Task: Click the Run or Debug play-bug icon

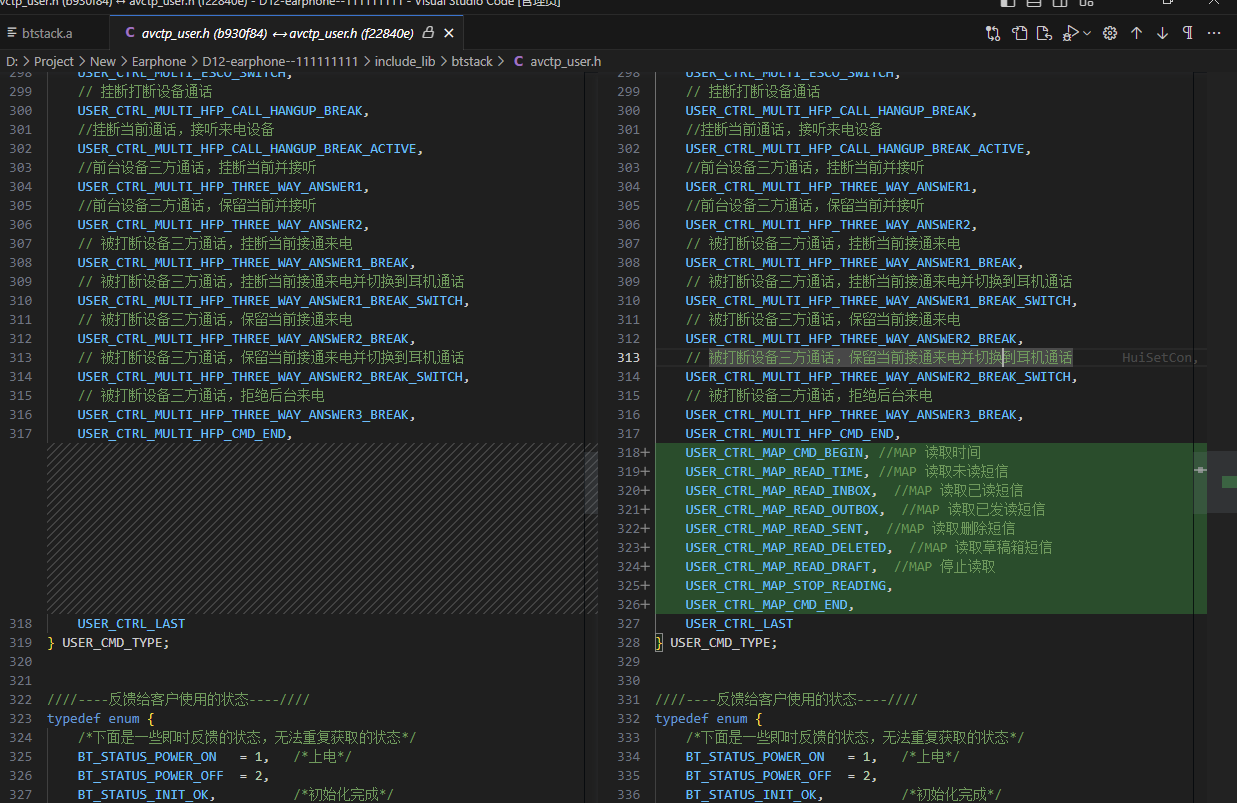Action: 1070,33
